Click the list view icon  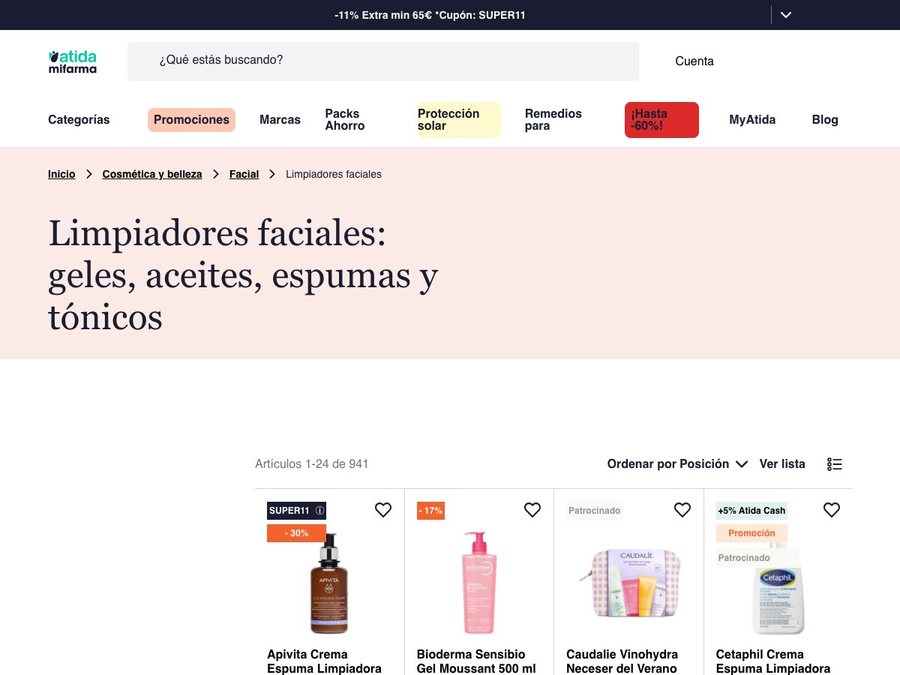(835, 464)
